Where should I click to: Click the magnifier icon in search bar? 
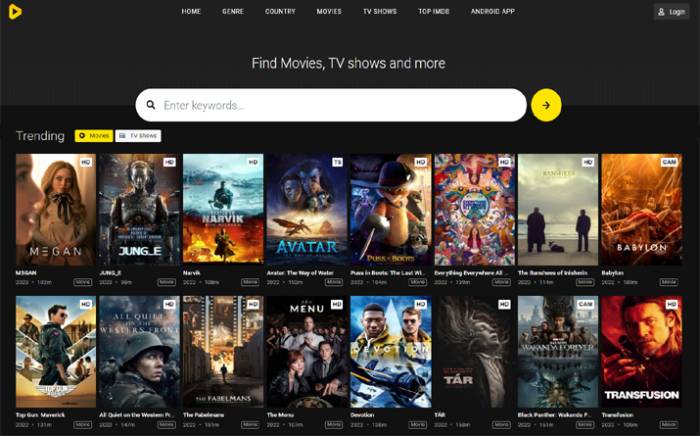pos(151,105)
